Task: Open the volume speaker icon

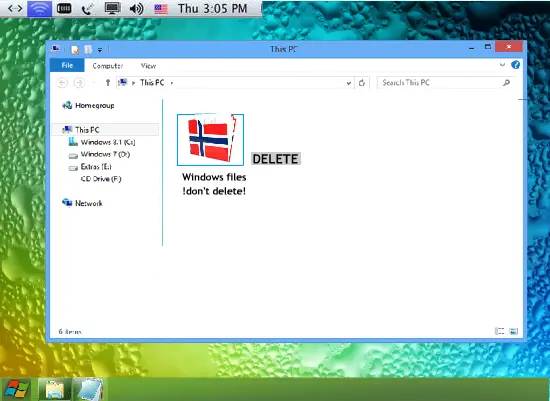Action: point(136,8)
